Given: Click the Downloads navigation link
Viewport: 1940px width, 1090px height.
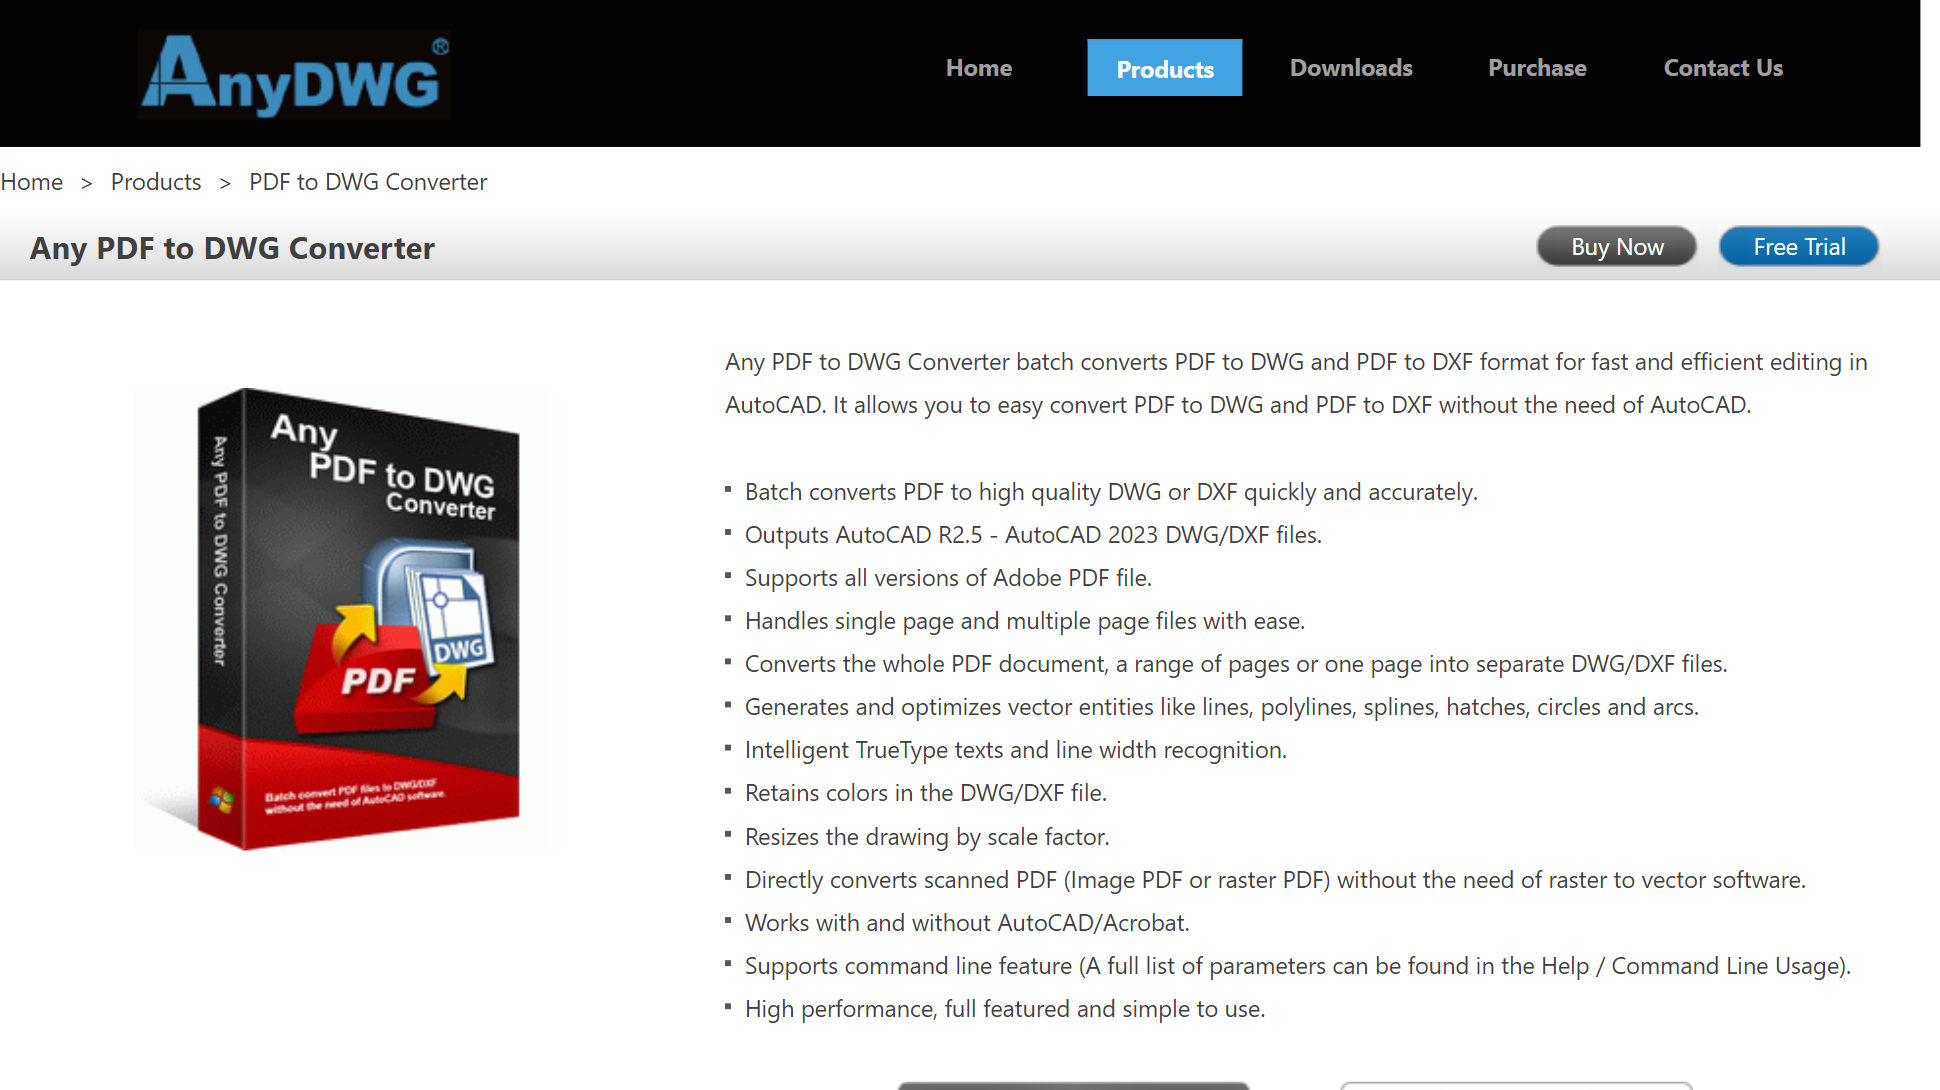Looking at the screenshot, I should click(1351, 67).
